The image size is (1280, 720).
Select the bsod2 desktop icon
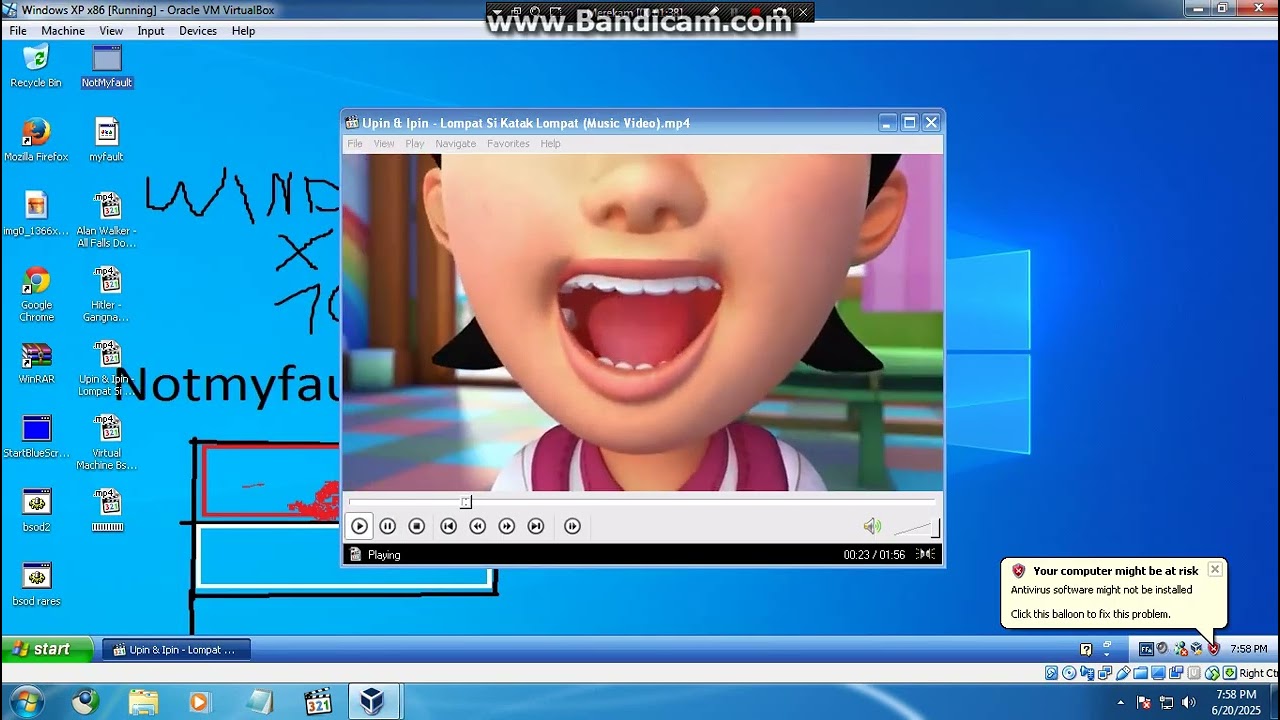pos(36,510)
